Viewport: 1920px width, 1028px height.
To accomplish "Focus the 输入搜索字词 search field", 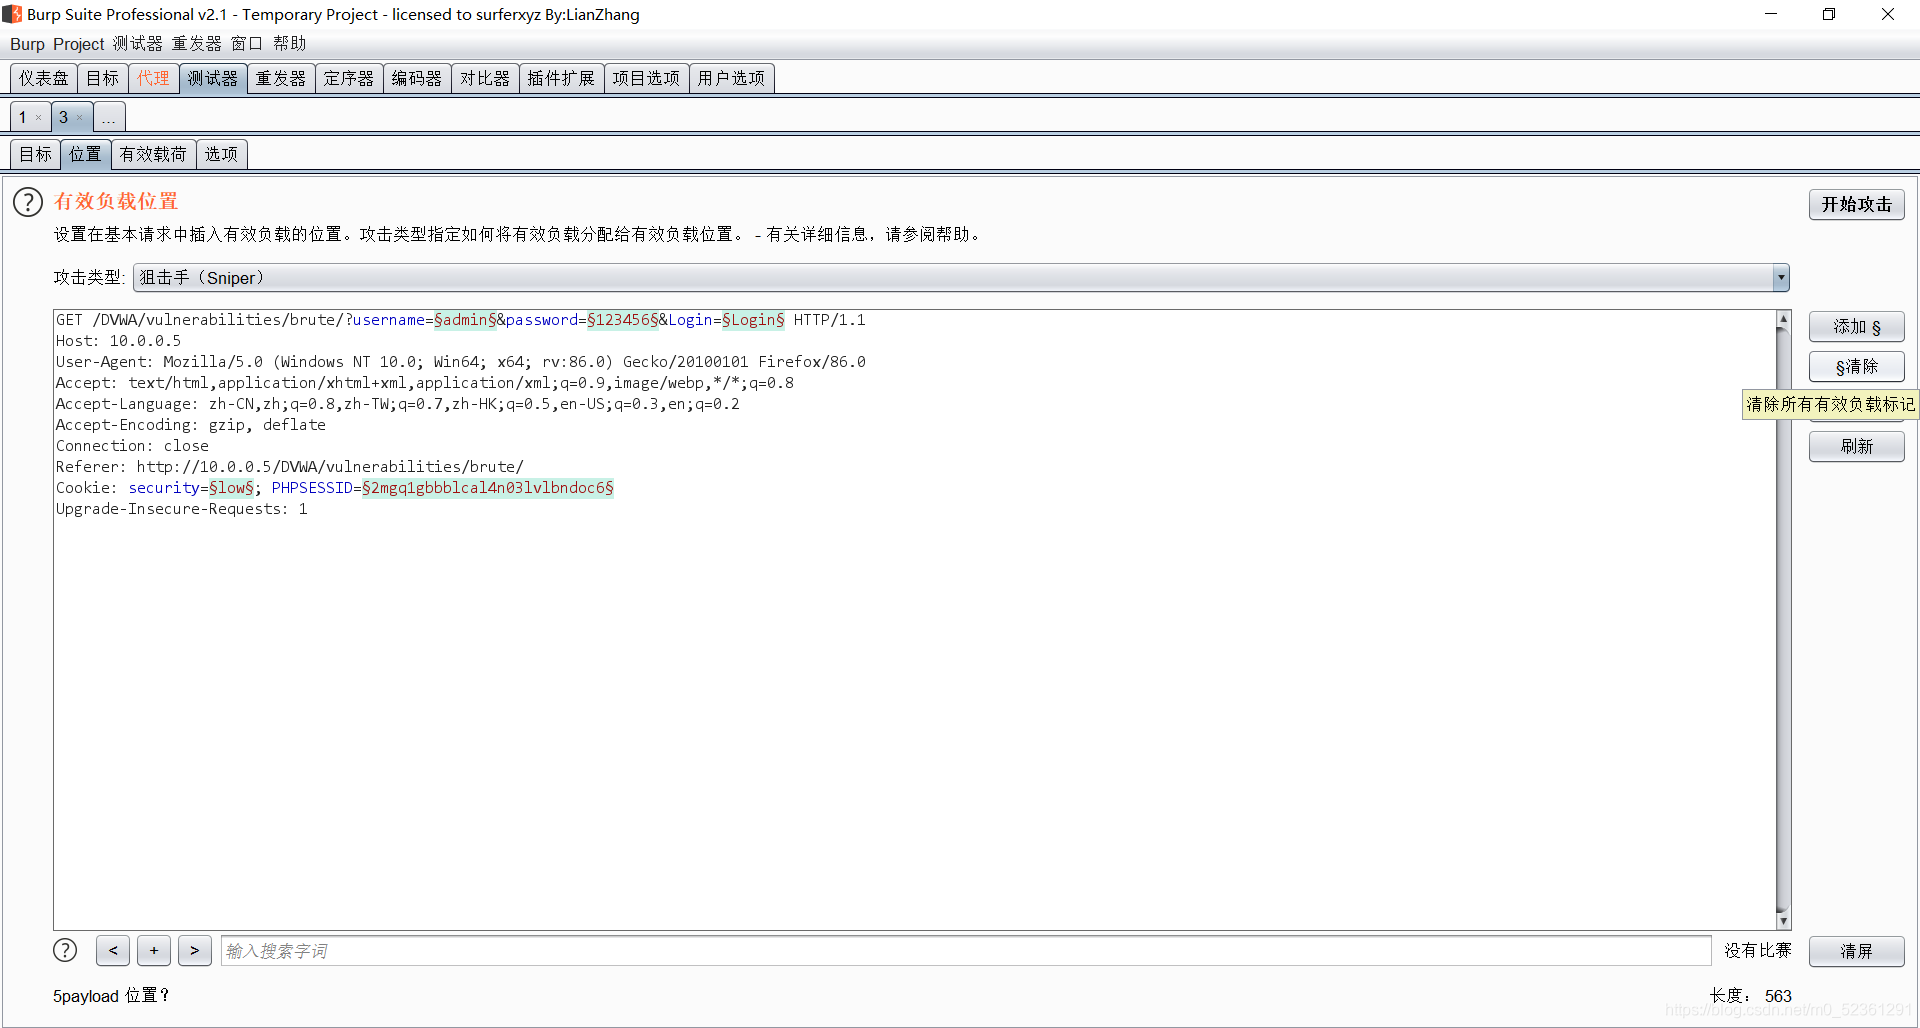I will click(966, 951).
